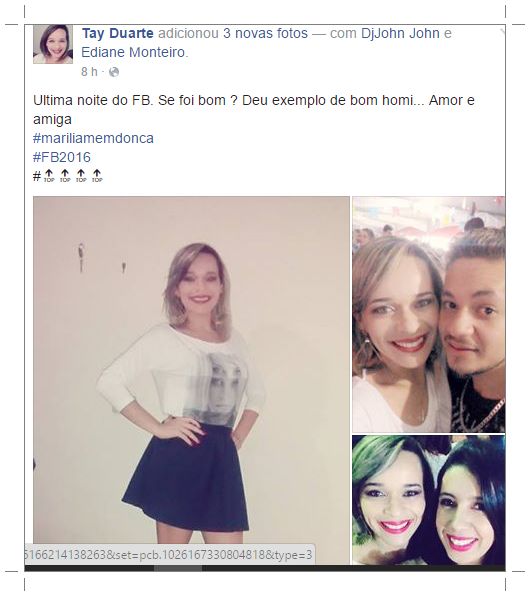The width and height of the screenshot is (530, 596).
Task: Follow the #FB2016 hashtag
Action: tap(62, 157)
